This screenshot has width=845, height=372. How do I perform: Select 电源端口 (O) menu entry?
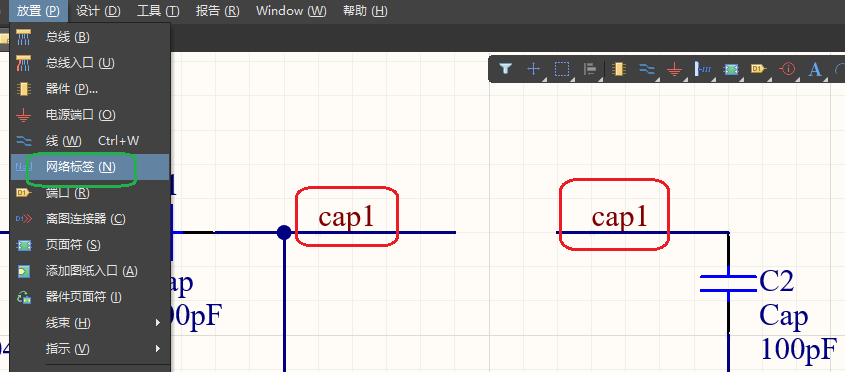(90, 115)
